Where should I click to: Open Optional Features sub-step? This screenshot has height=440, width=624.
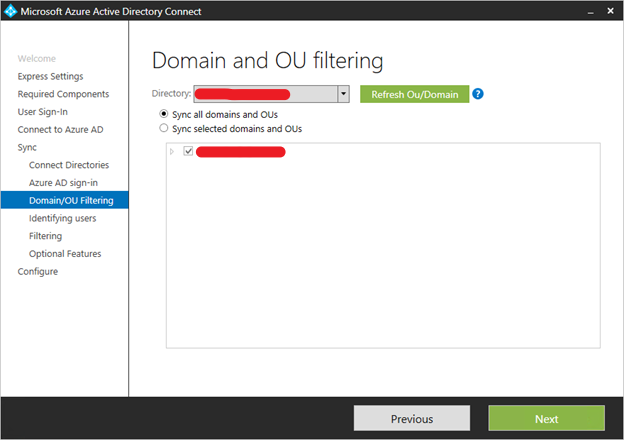click(65, 253)
